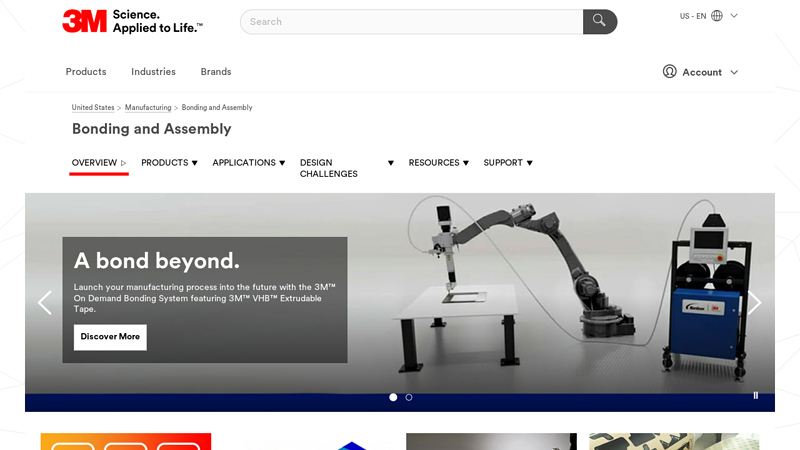Open the APPLICATIONS submenu
Screen dimensions: 800x450
(x=248, y=163)
